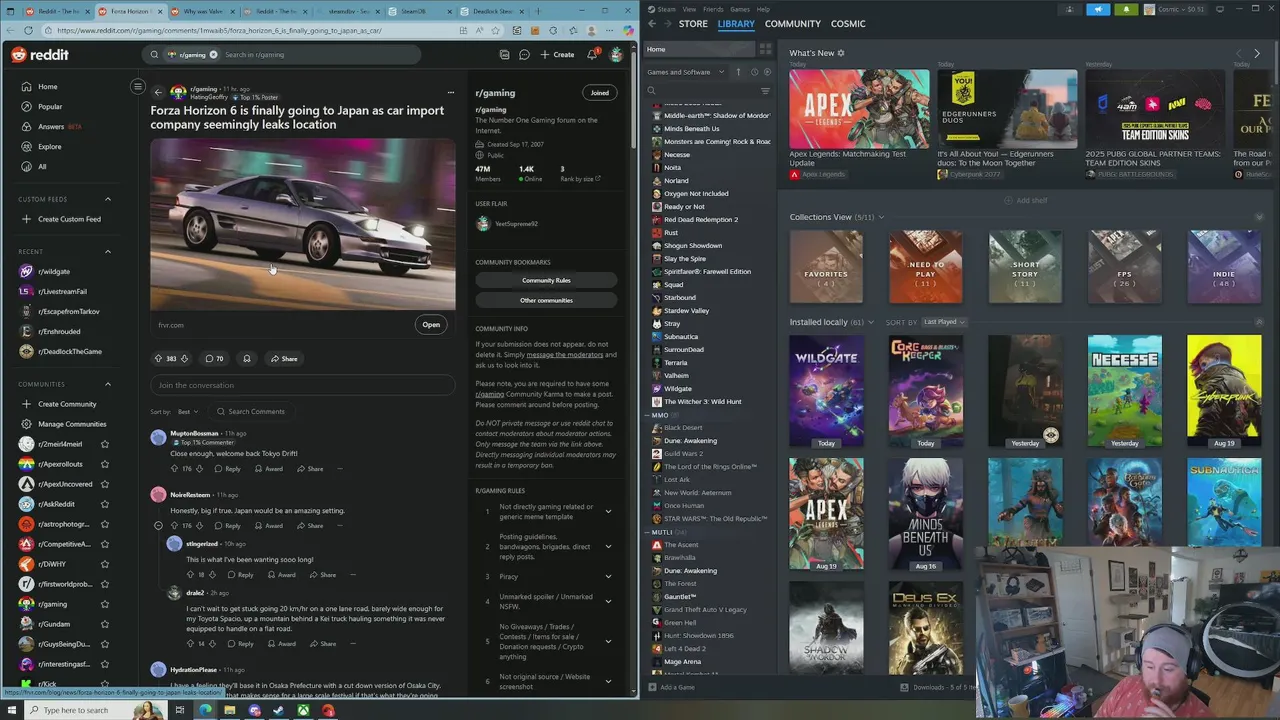Favorite r/gaming with its star

pos(104,604)
